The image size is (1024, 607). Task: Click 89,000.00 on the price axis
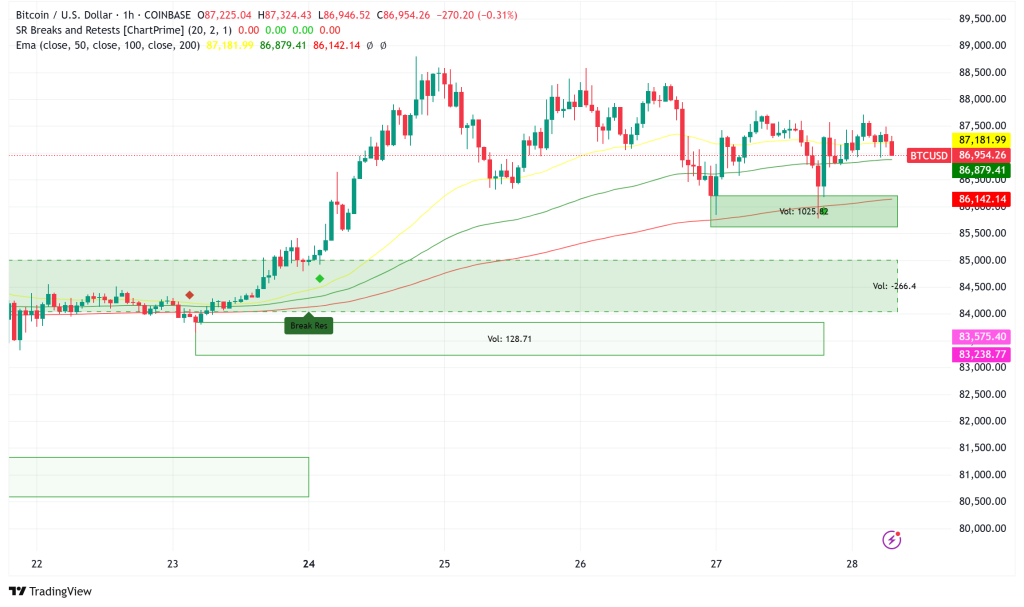pos(982,46)
